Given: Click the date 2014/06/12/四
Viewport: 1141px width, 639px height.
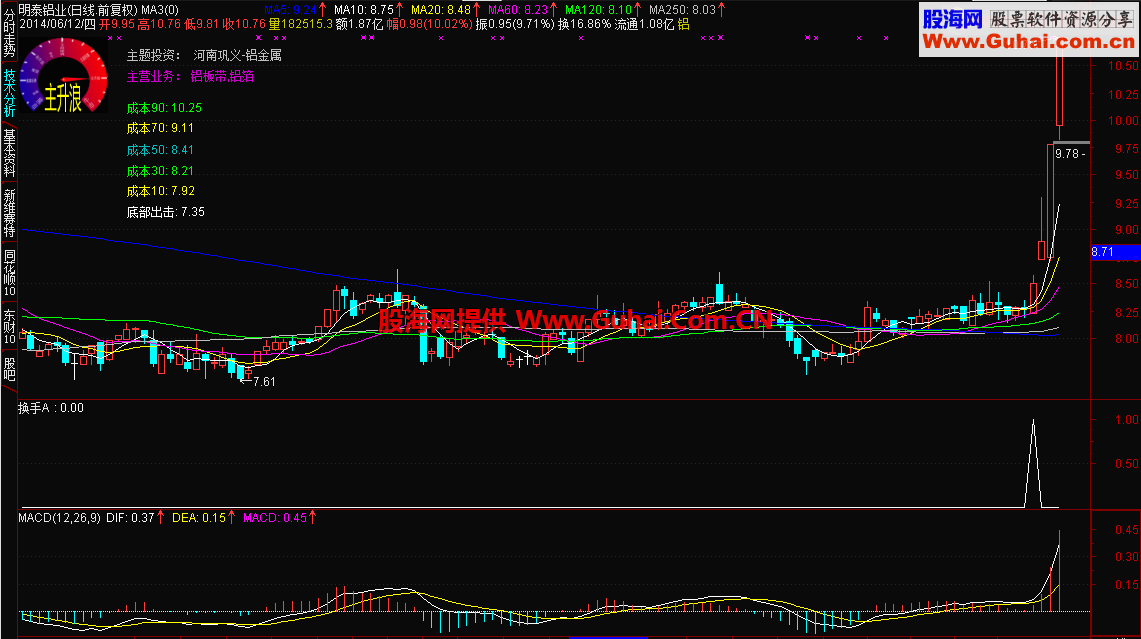Looking at the screenshot, I should click(x=57, y=24).
